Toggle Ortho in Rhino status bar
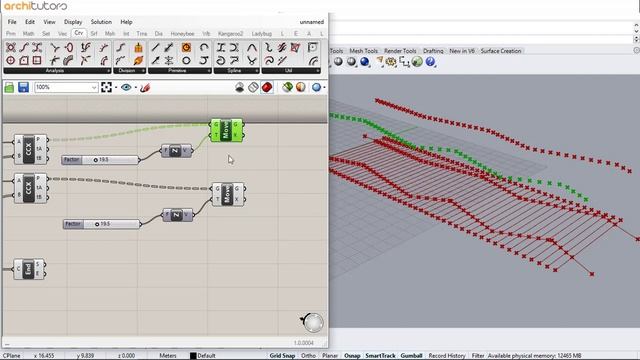Image resolution: width=640 pixels, height=360 pixels. (308, 356)
